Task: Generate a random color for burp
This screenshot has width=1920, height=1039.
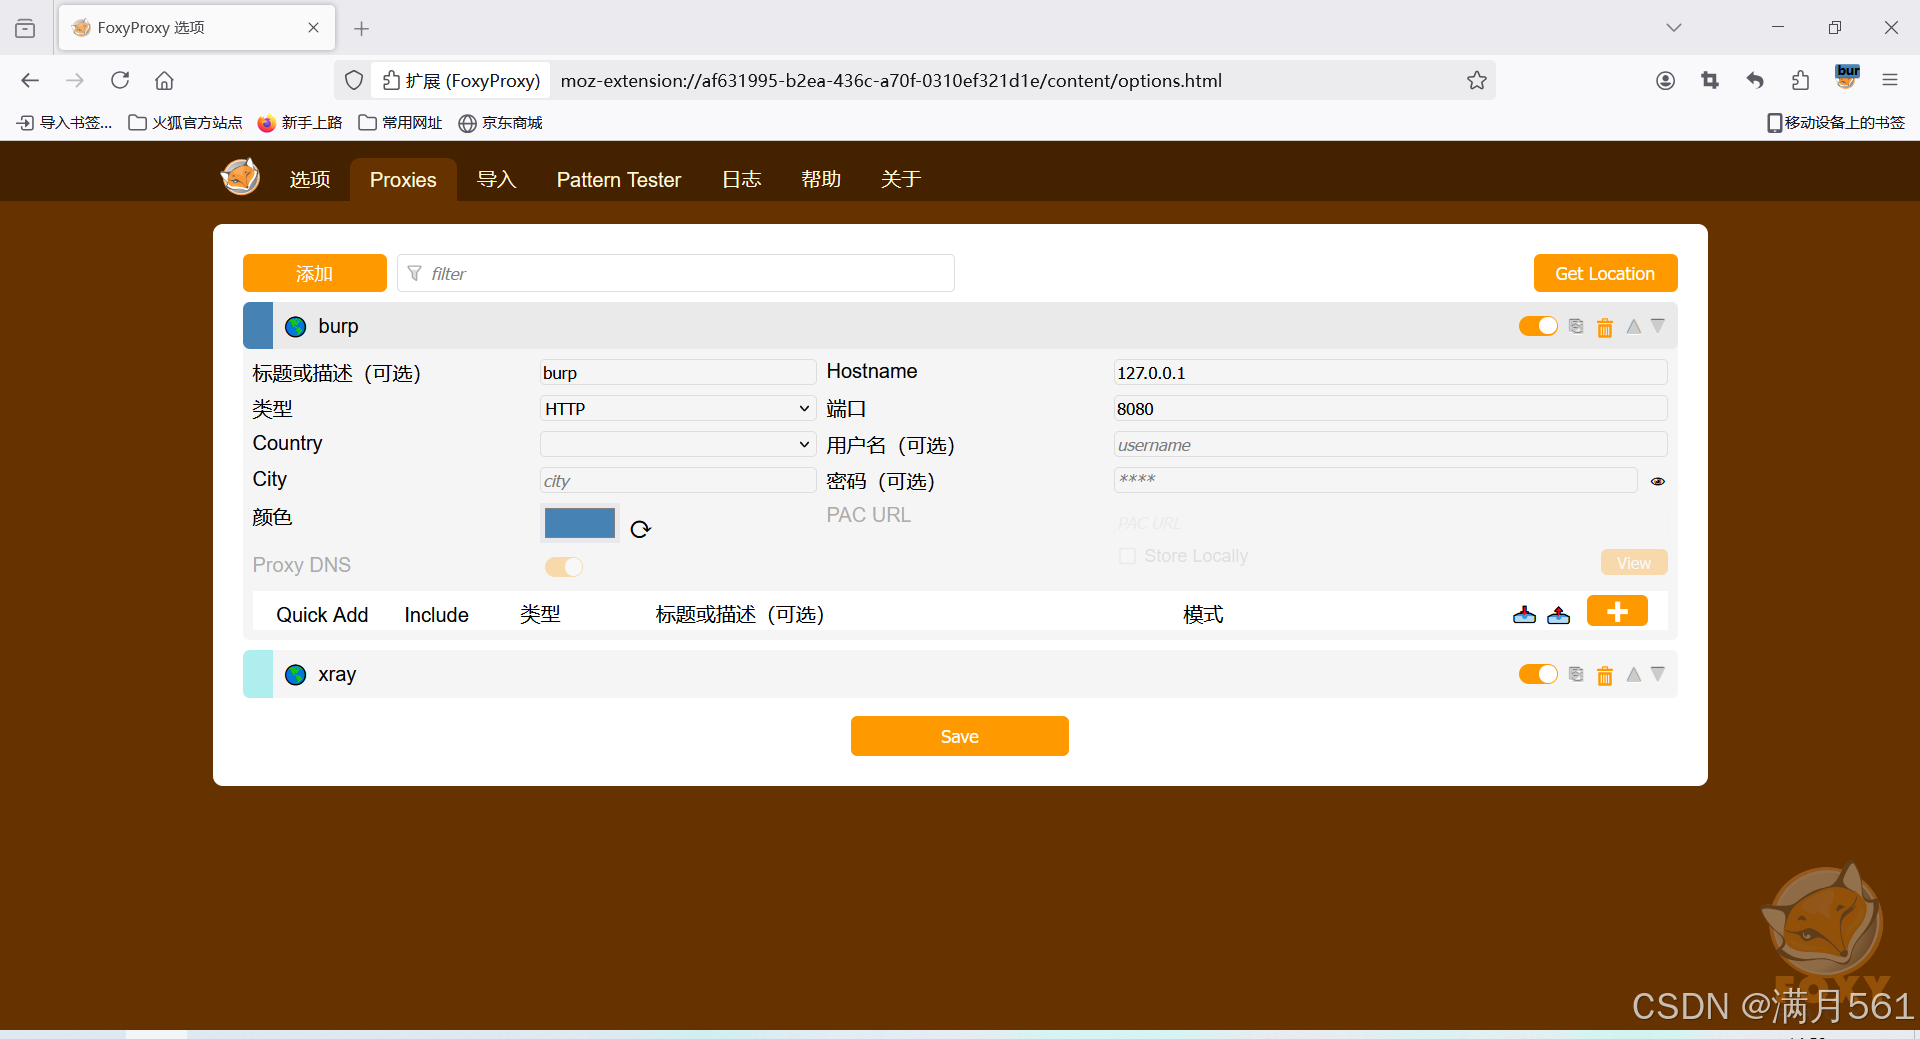Action: coord(641,528)
